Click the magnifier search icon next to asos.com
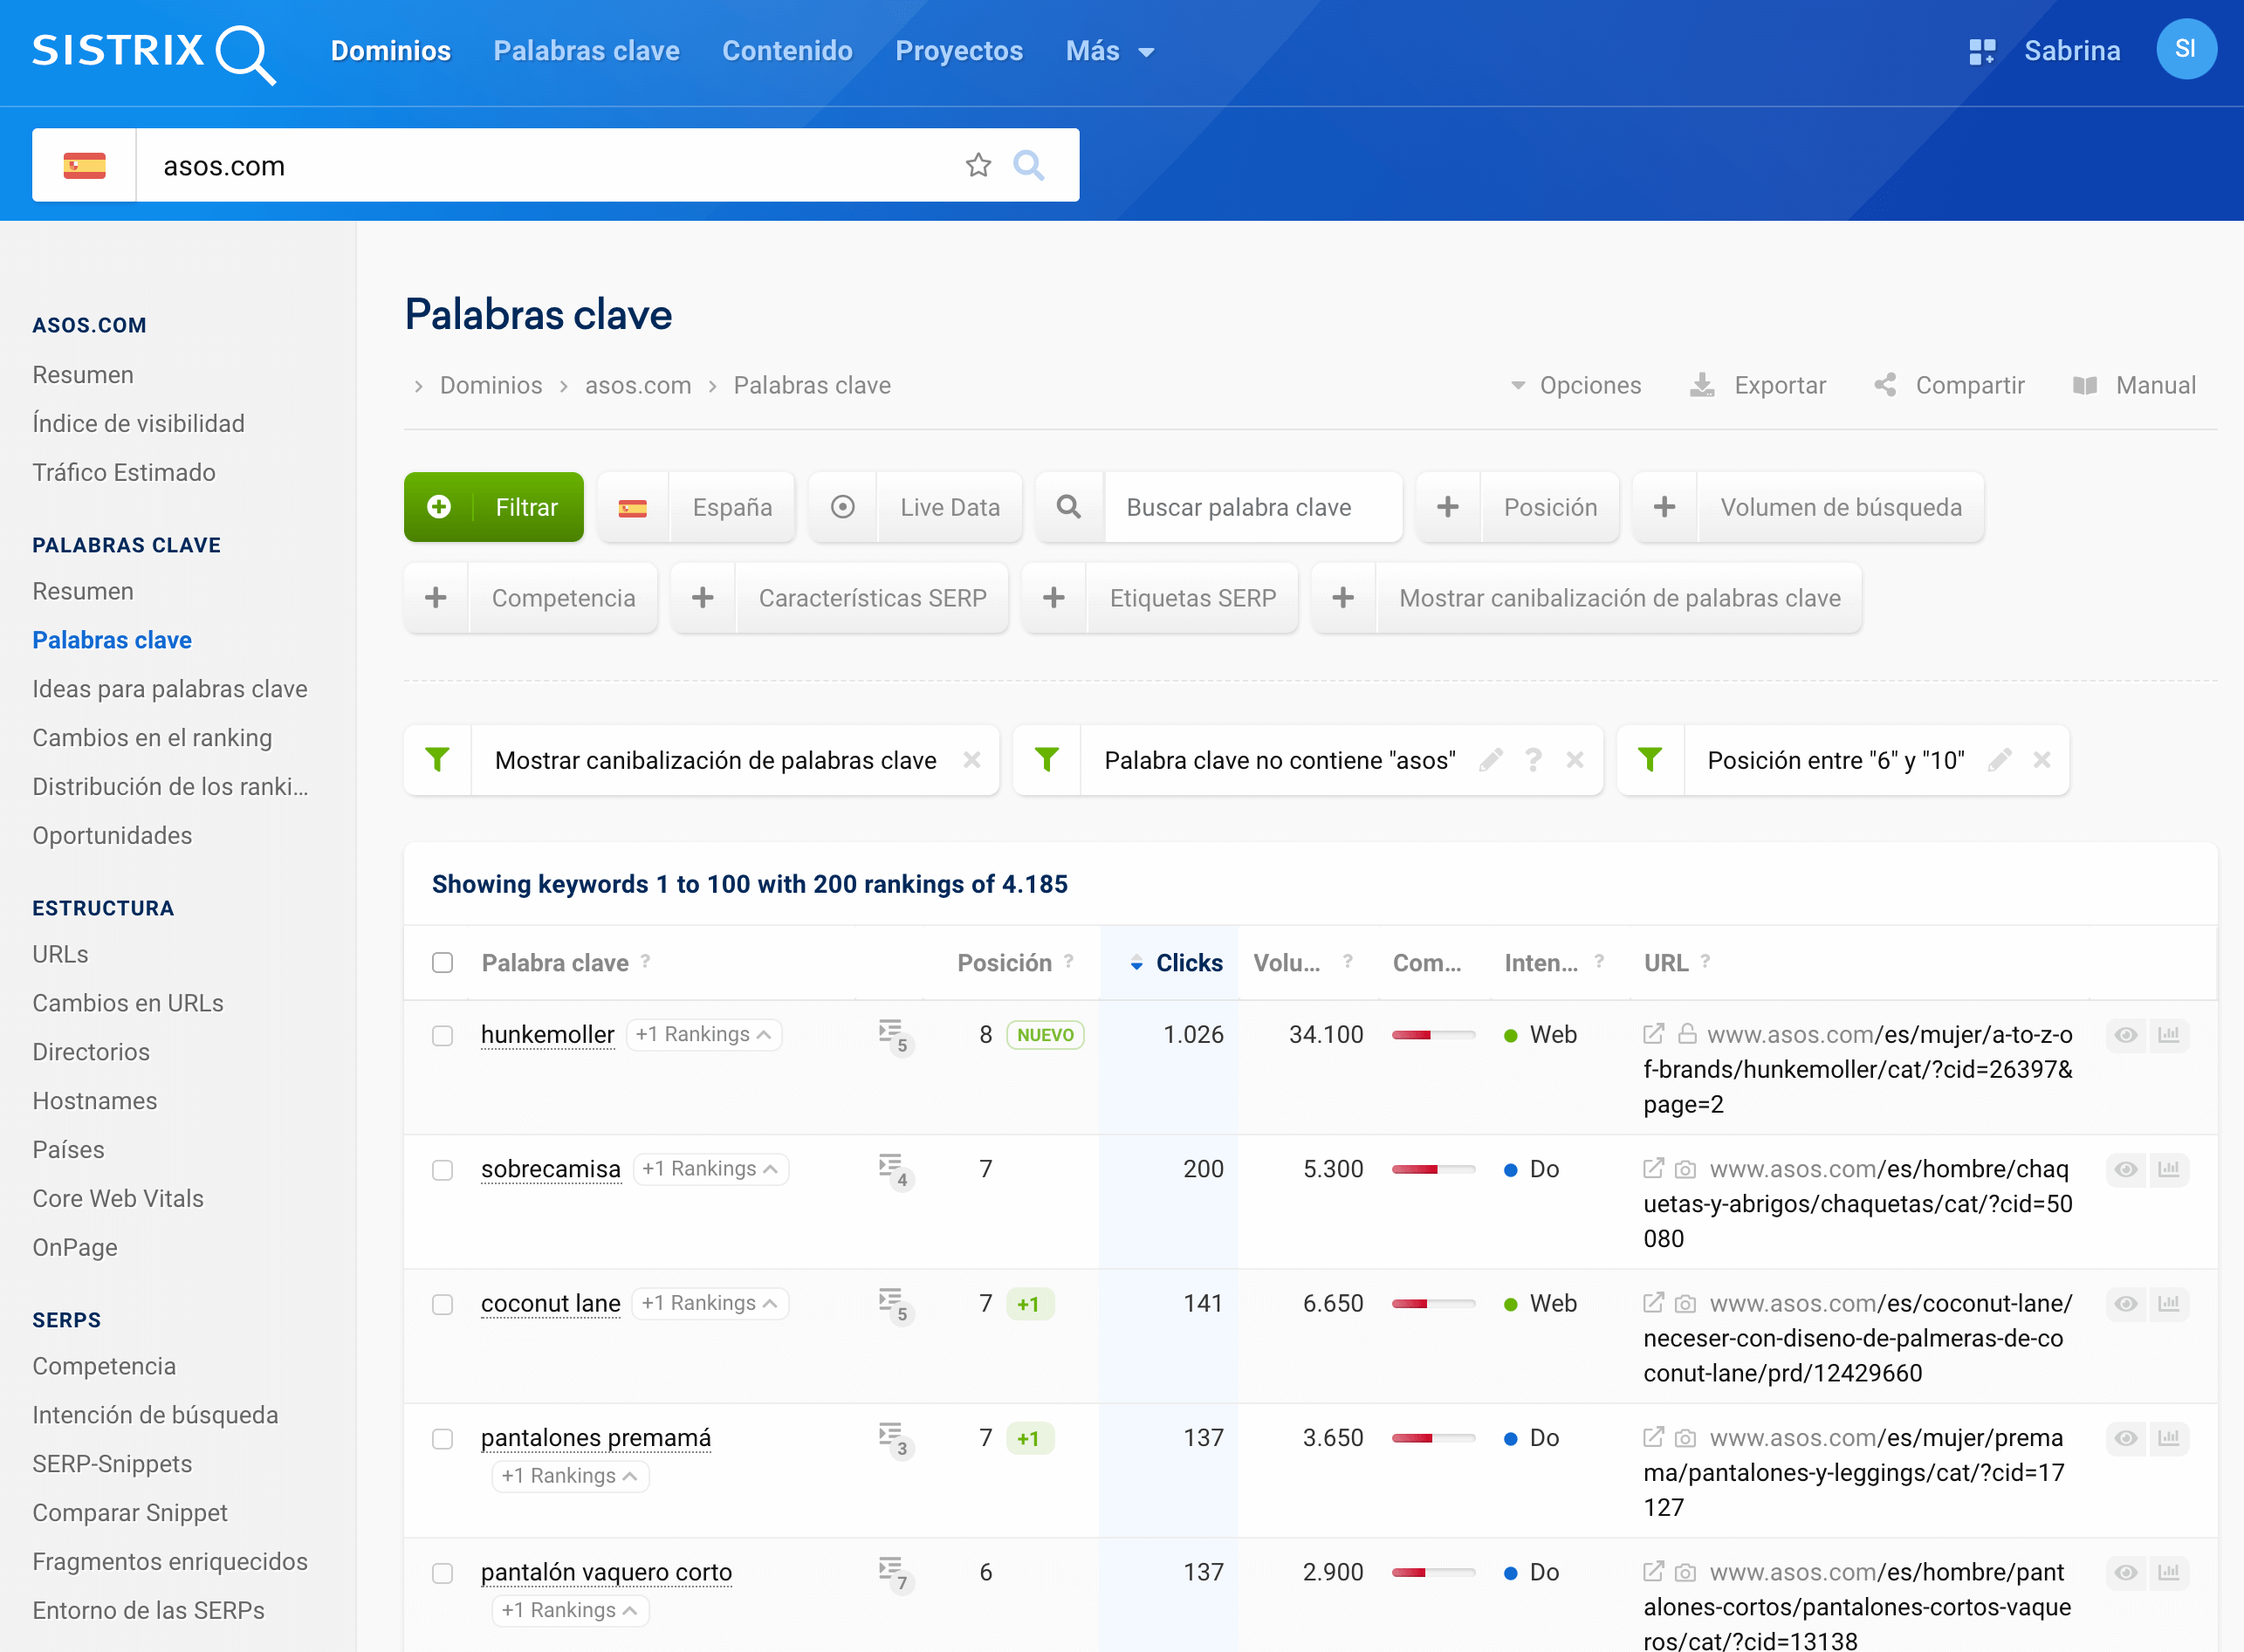This screenshot has width=2244, height=1652. pos(1028,165)
